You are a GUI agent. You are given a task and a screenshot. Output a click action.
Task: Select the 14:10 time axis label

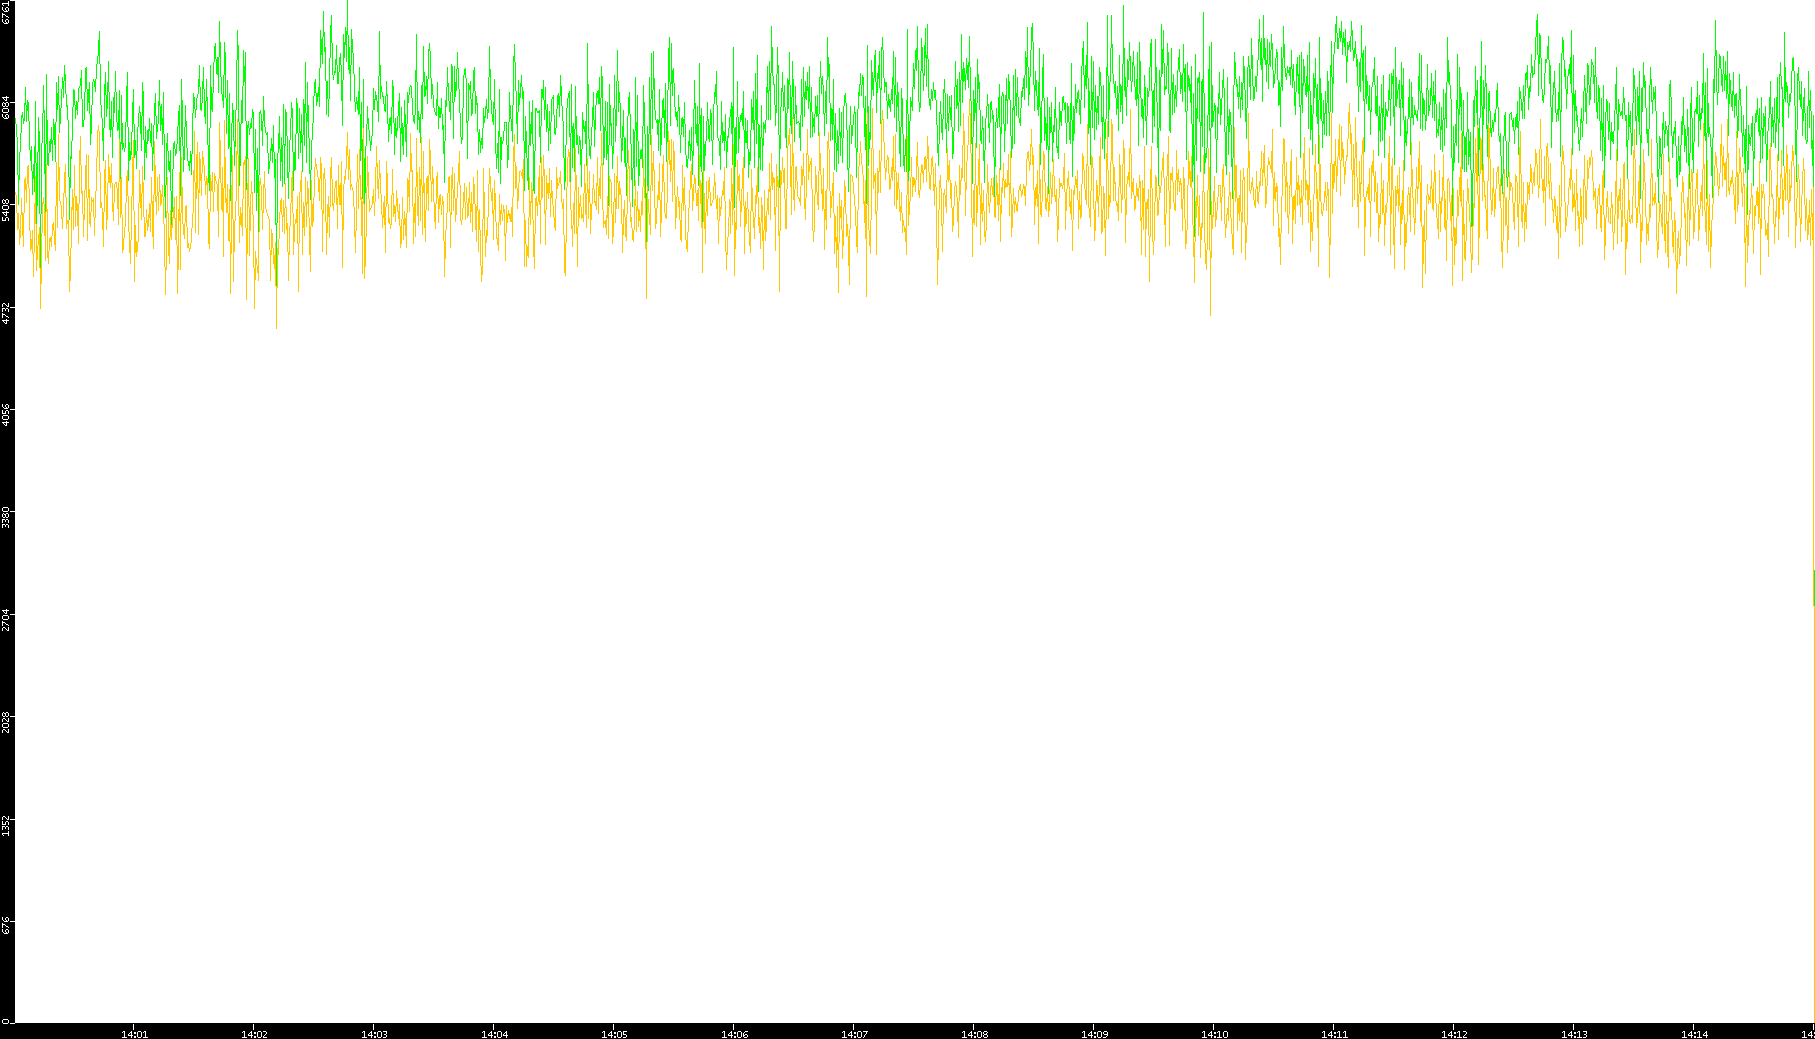tap(1214, 1034)
